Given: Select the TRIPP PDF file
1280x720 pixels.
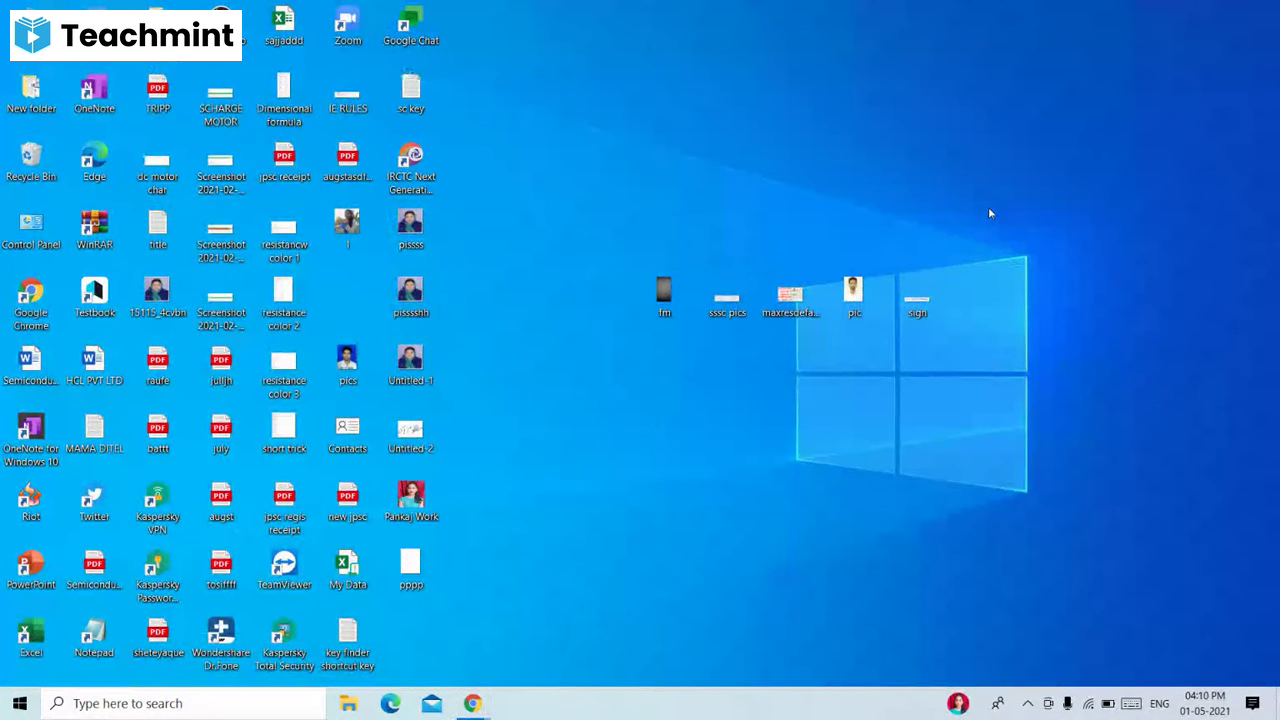Looking at the screenshot, I should tap(158, 94).
